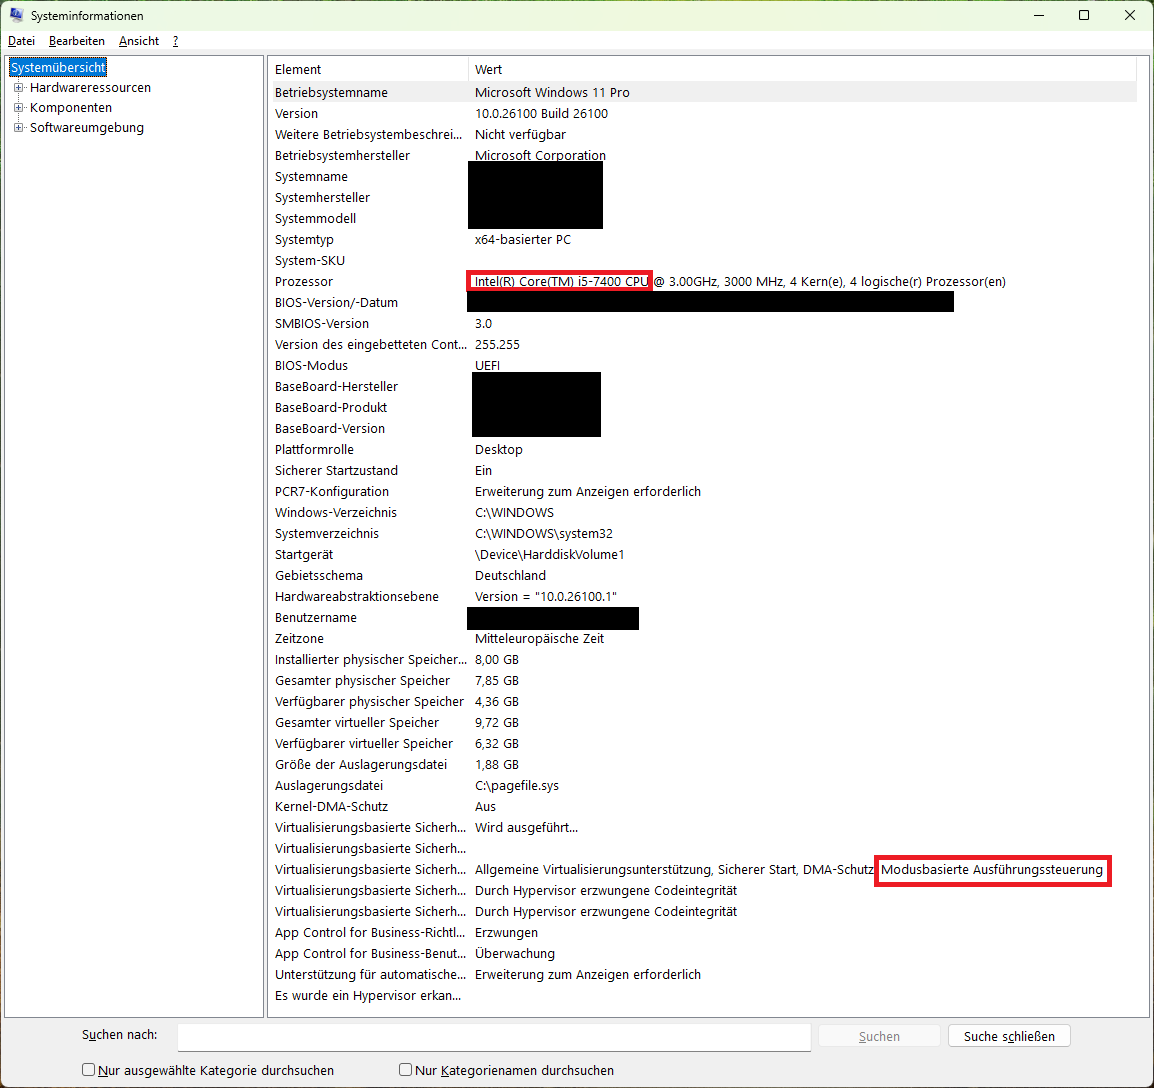Select 'Verfügbarer virtueller Speicher' row
The height and width of the screenshot is (1088, 1154).
pyautogui.click(x=703, y=743)
